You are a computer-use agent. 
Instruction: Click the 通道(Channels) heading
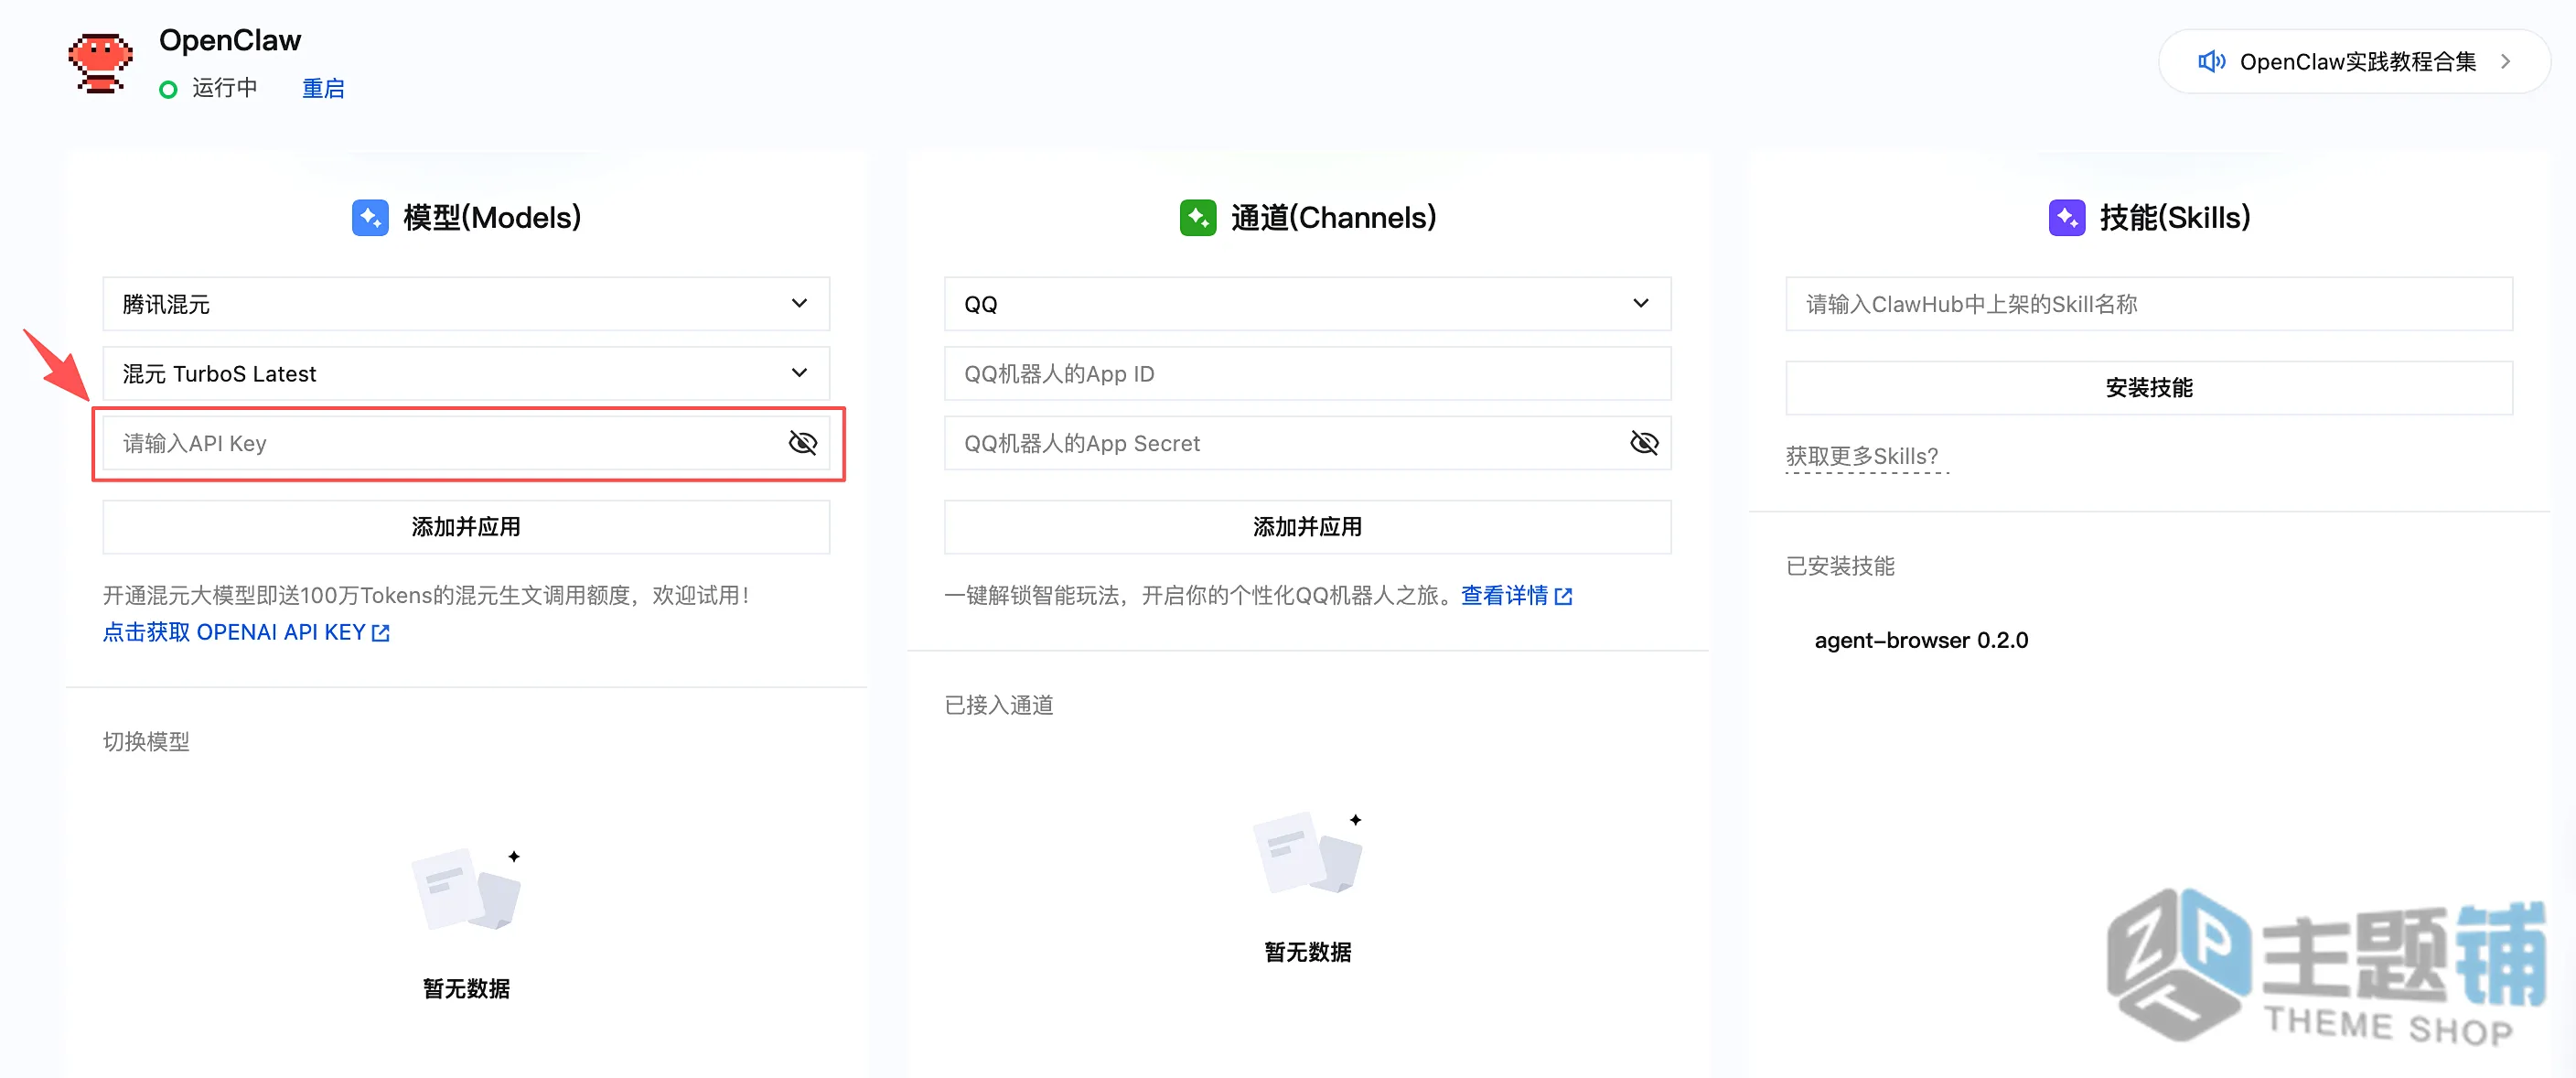point(1333,217)
